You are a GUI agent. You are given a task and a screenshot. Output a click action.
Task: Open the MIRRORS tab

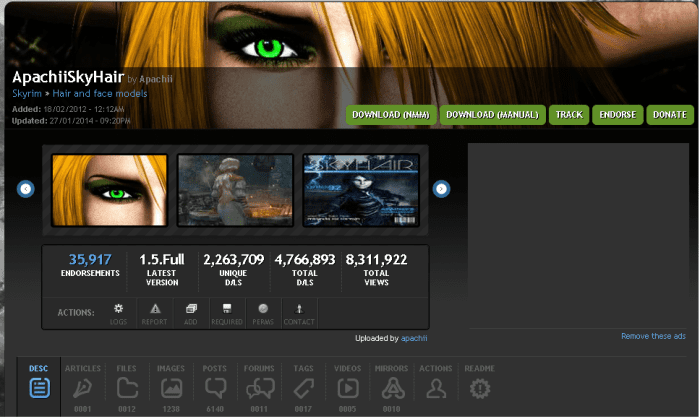click(x=392, y=388)
